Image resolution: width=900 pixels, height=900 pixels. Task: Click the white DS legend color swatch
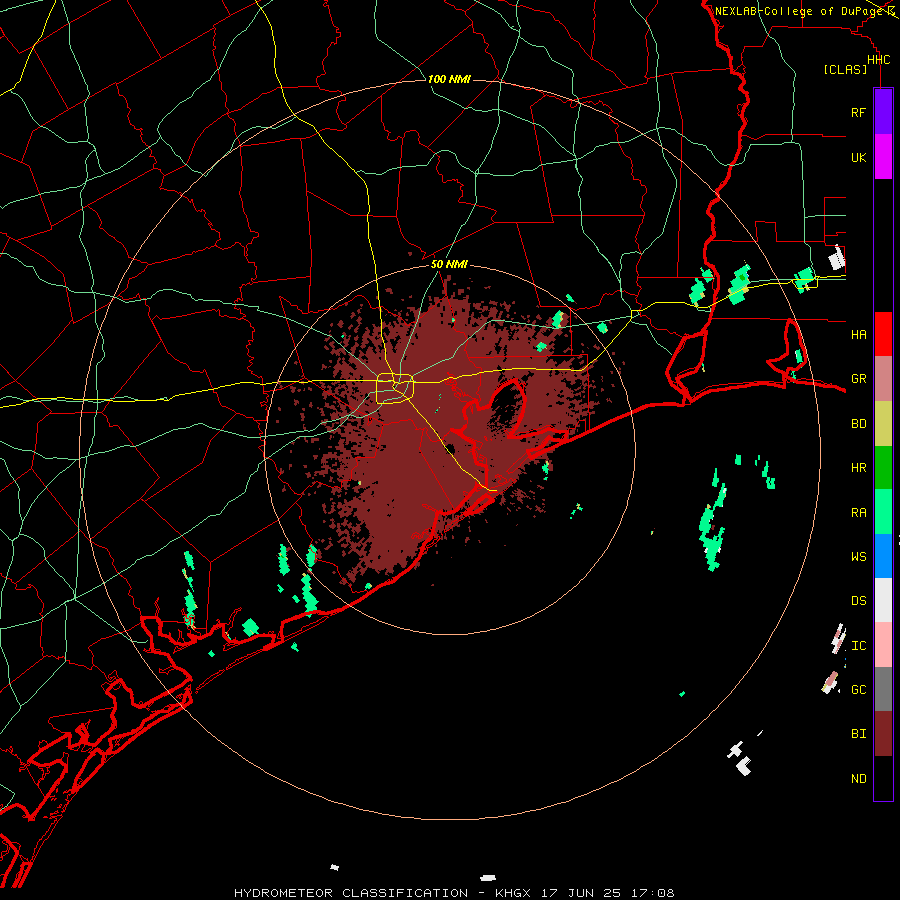(x=883, y=600)
